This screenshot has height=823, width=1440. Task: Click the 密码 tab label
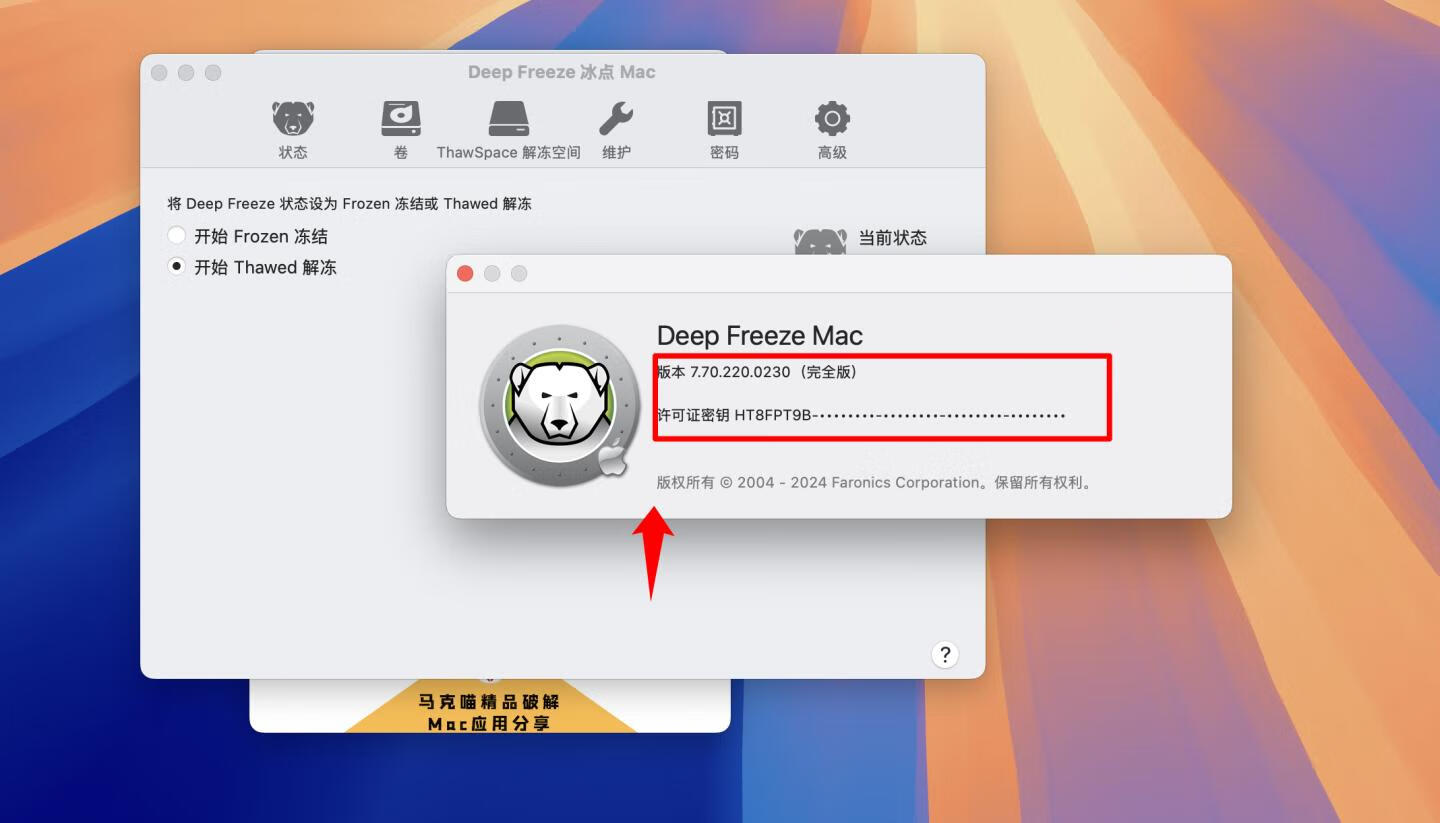pos(724,152)
